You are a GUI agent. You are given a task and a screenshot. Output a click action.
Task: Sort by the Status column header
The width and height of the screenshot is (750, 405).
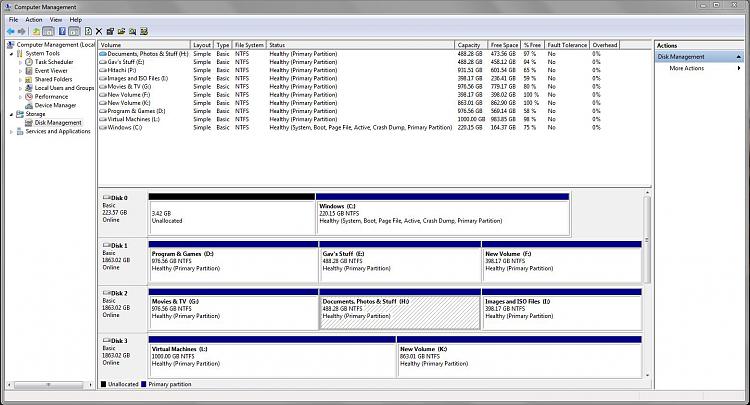[x=360, y=45]
